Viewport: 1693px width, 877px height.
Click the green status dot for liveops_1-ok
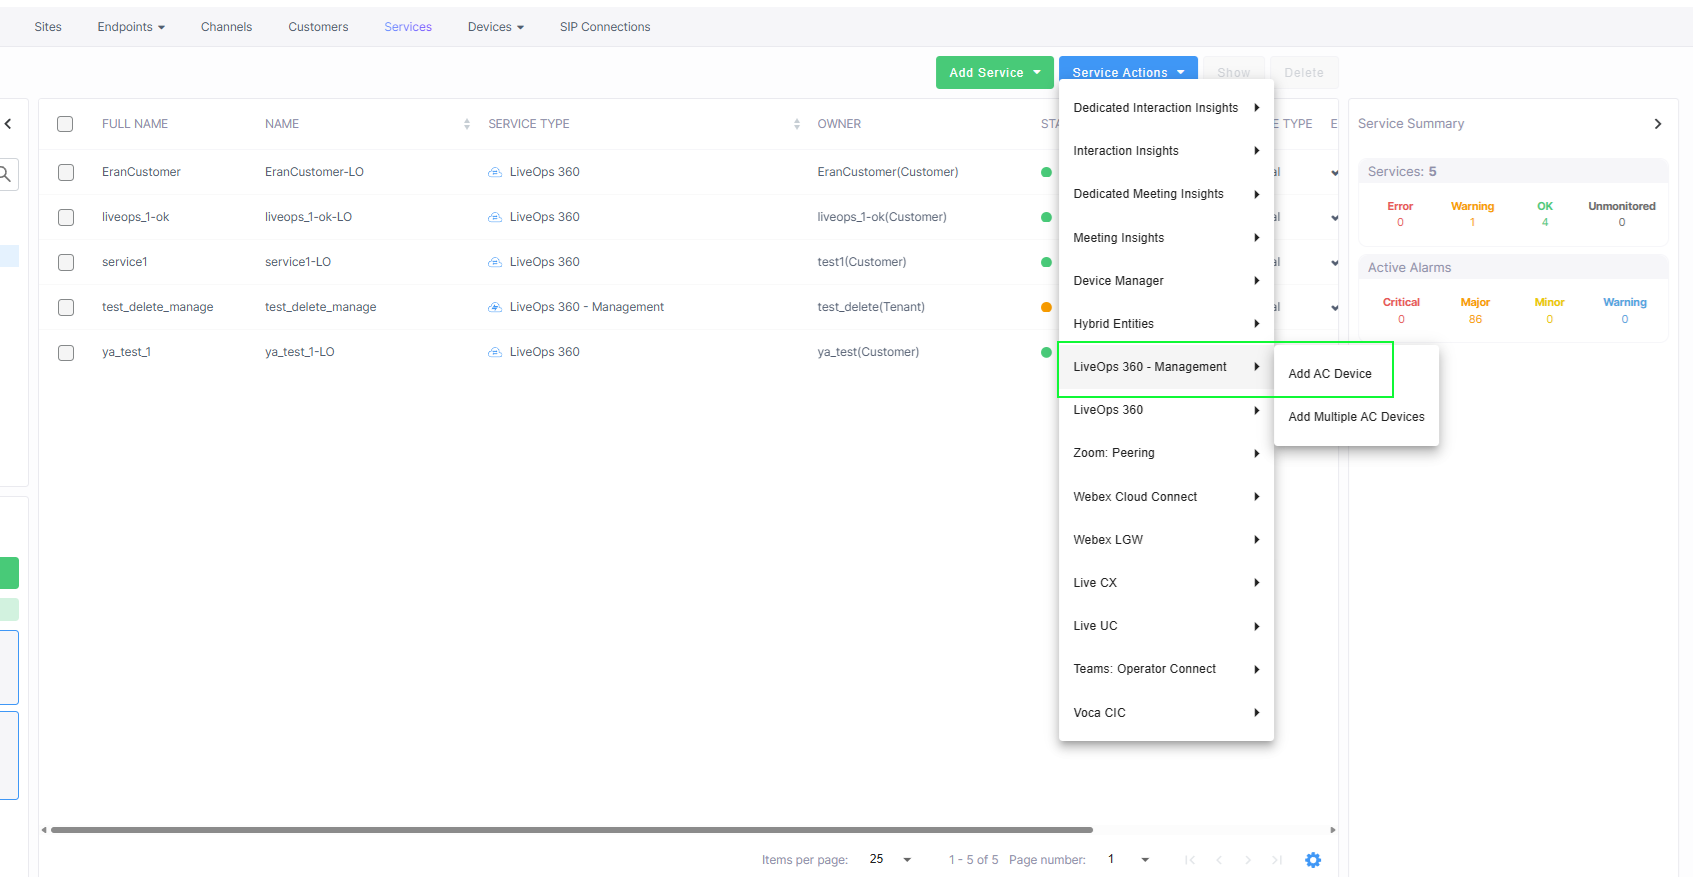(1046, 217)
